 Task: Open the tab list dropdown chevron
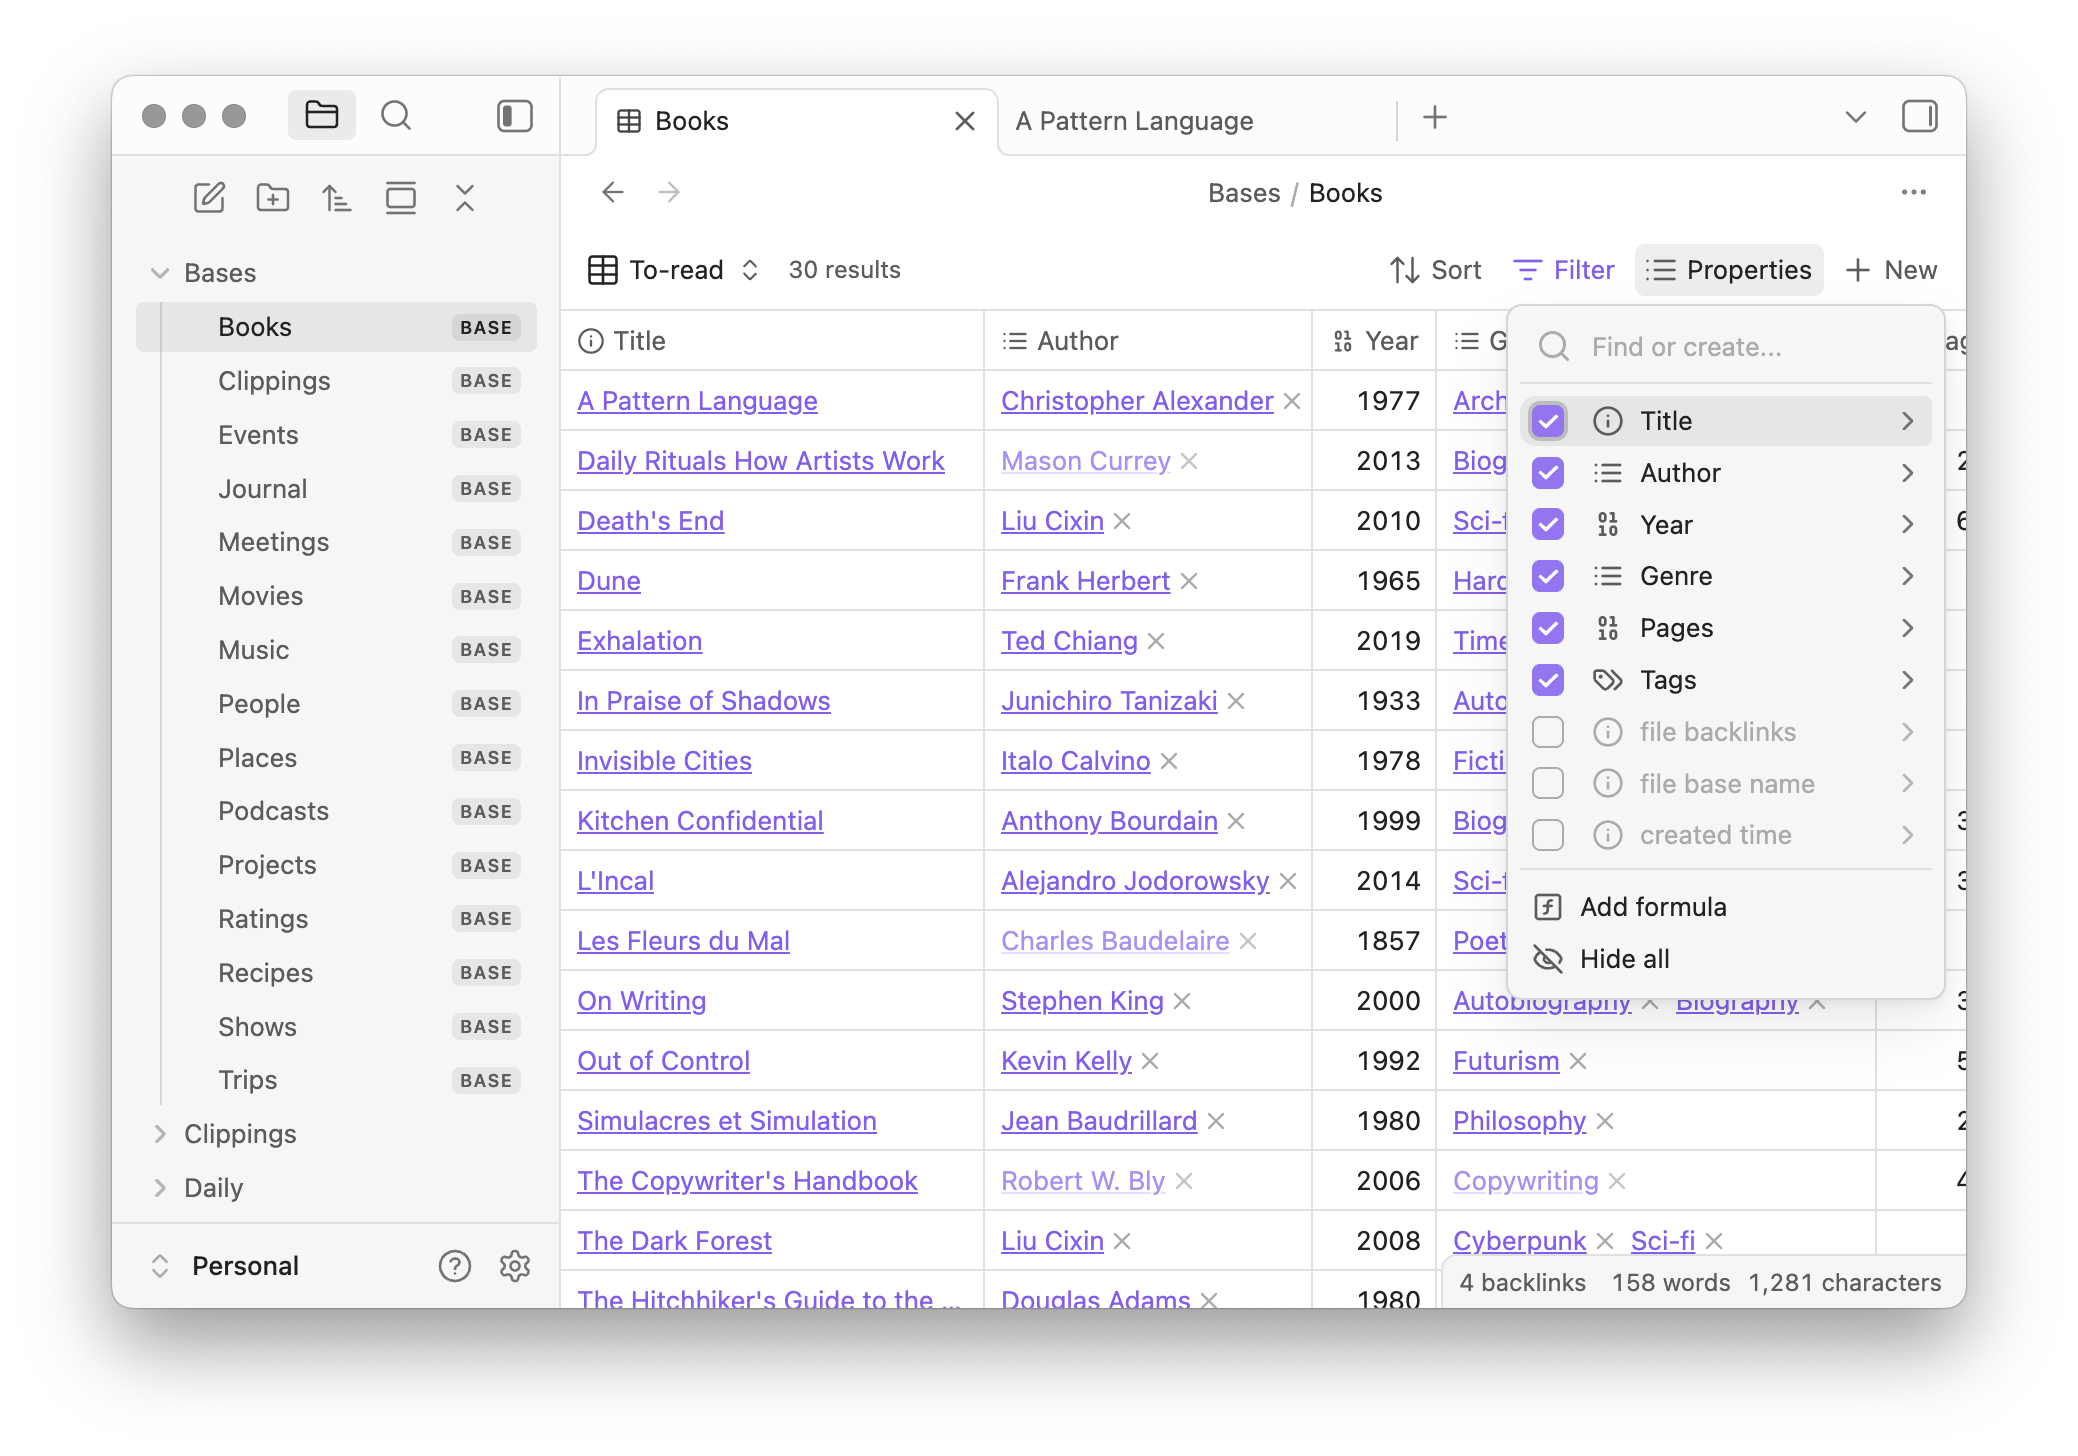click(x=1855, y=117)
